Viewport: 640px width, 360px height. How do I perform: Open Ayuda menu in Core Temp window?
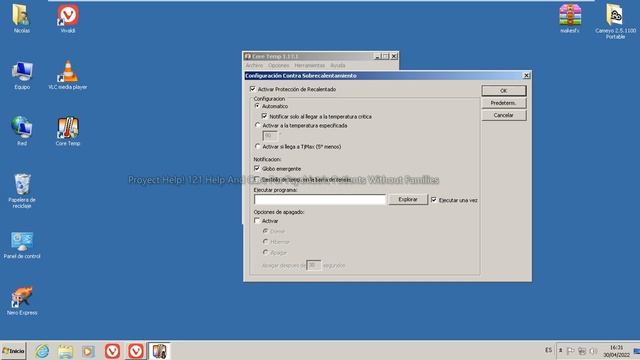[338, 65]
